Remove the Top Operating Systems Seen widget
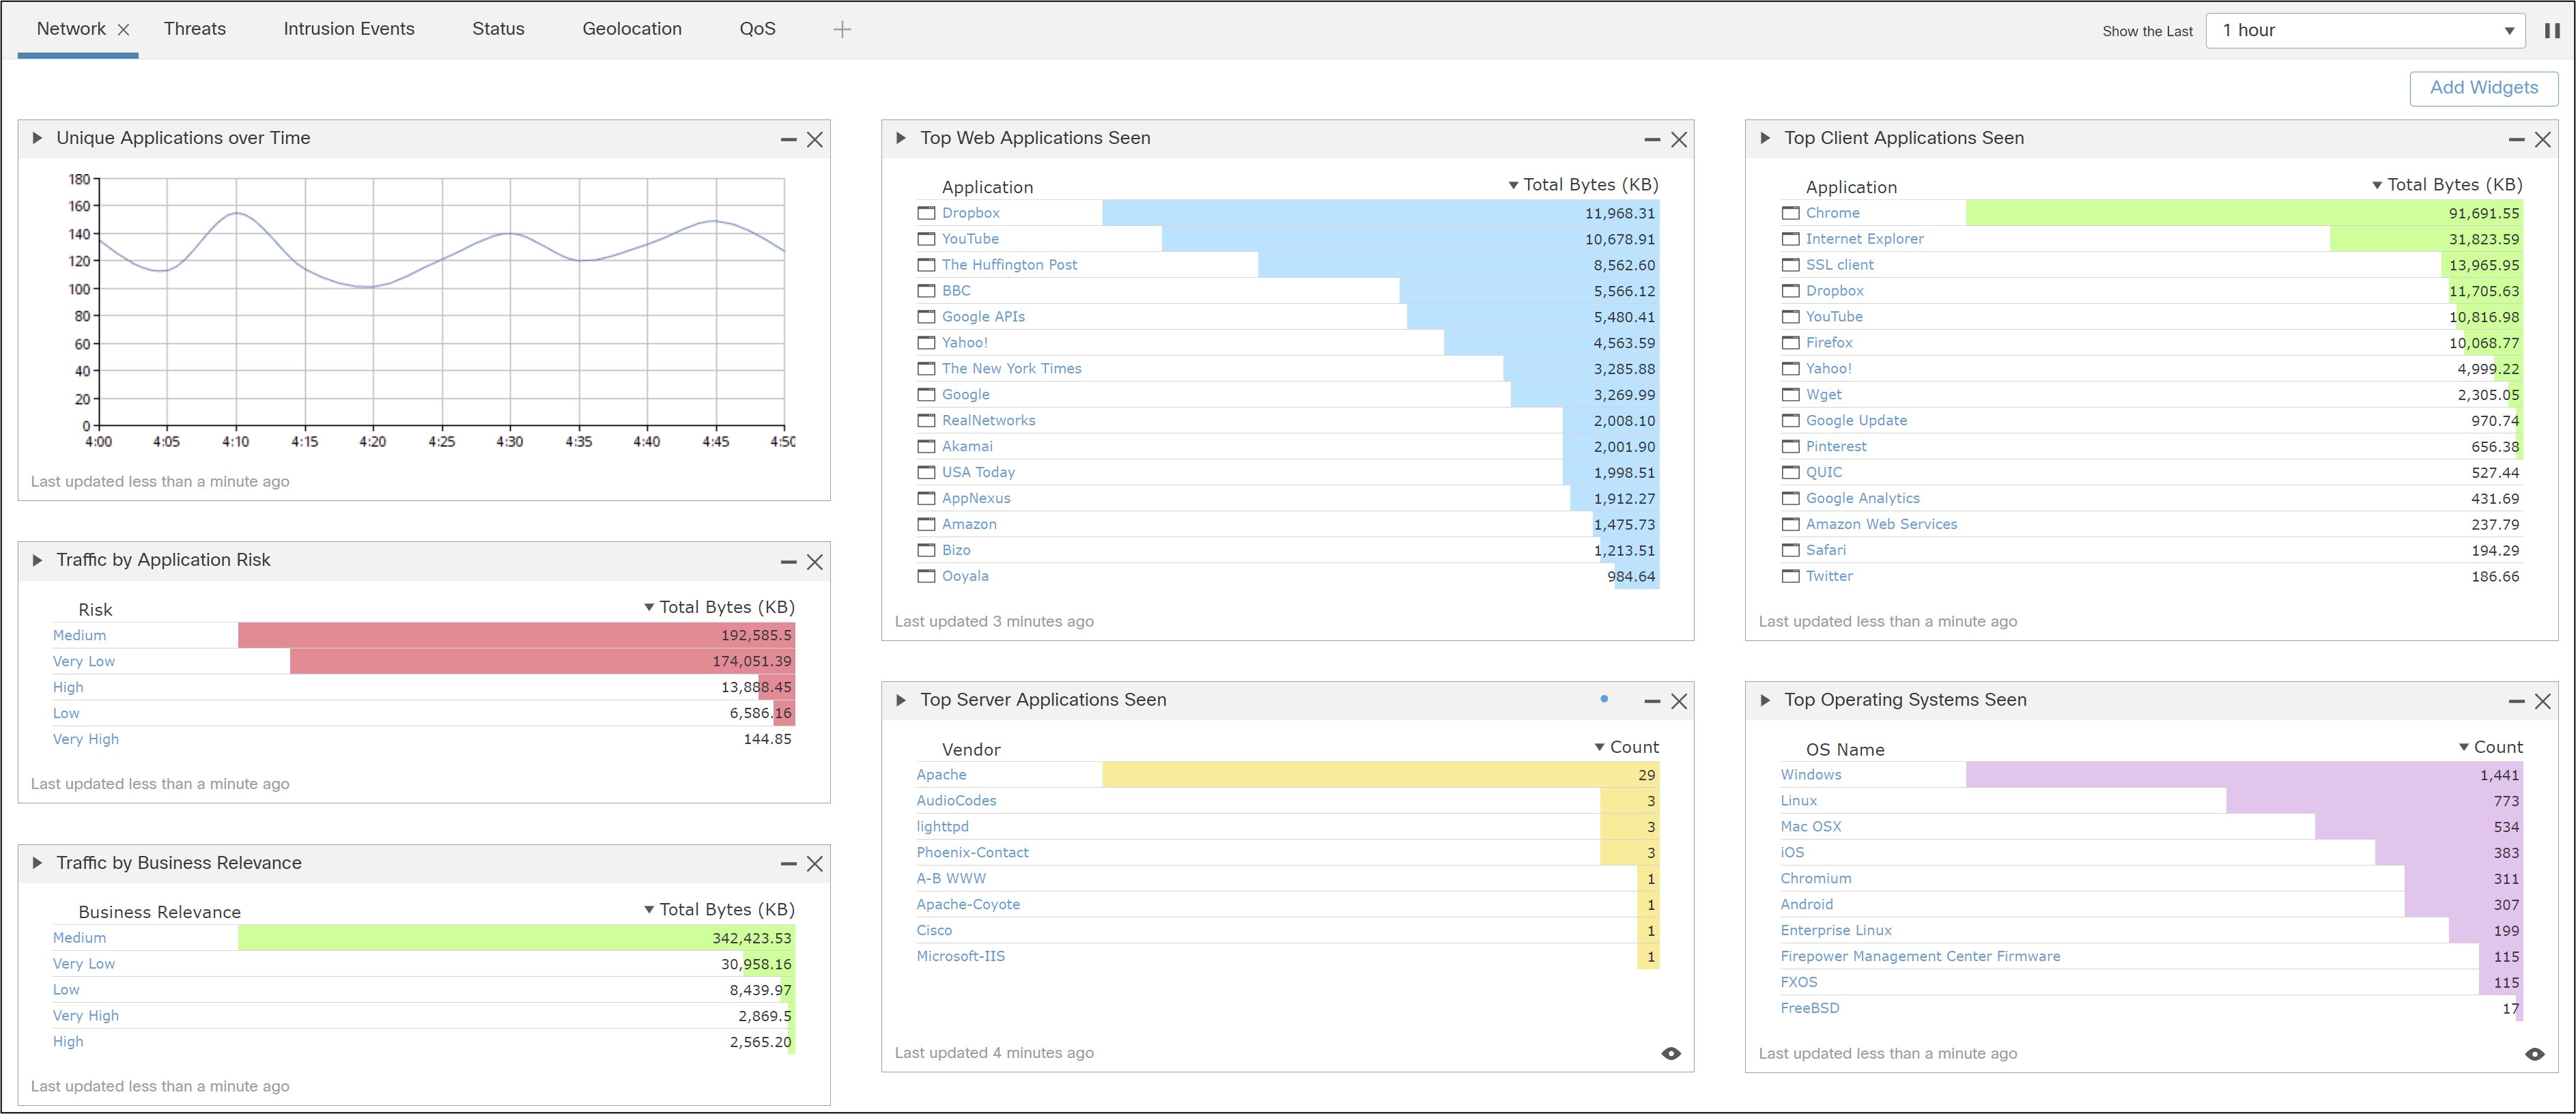2576x1114 pixels. 2543,701
